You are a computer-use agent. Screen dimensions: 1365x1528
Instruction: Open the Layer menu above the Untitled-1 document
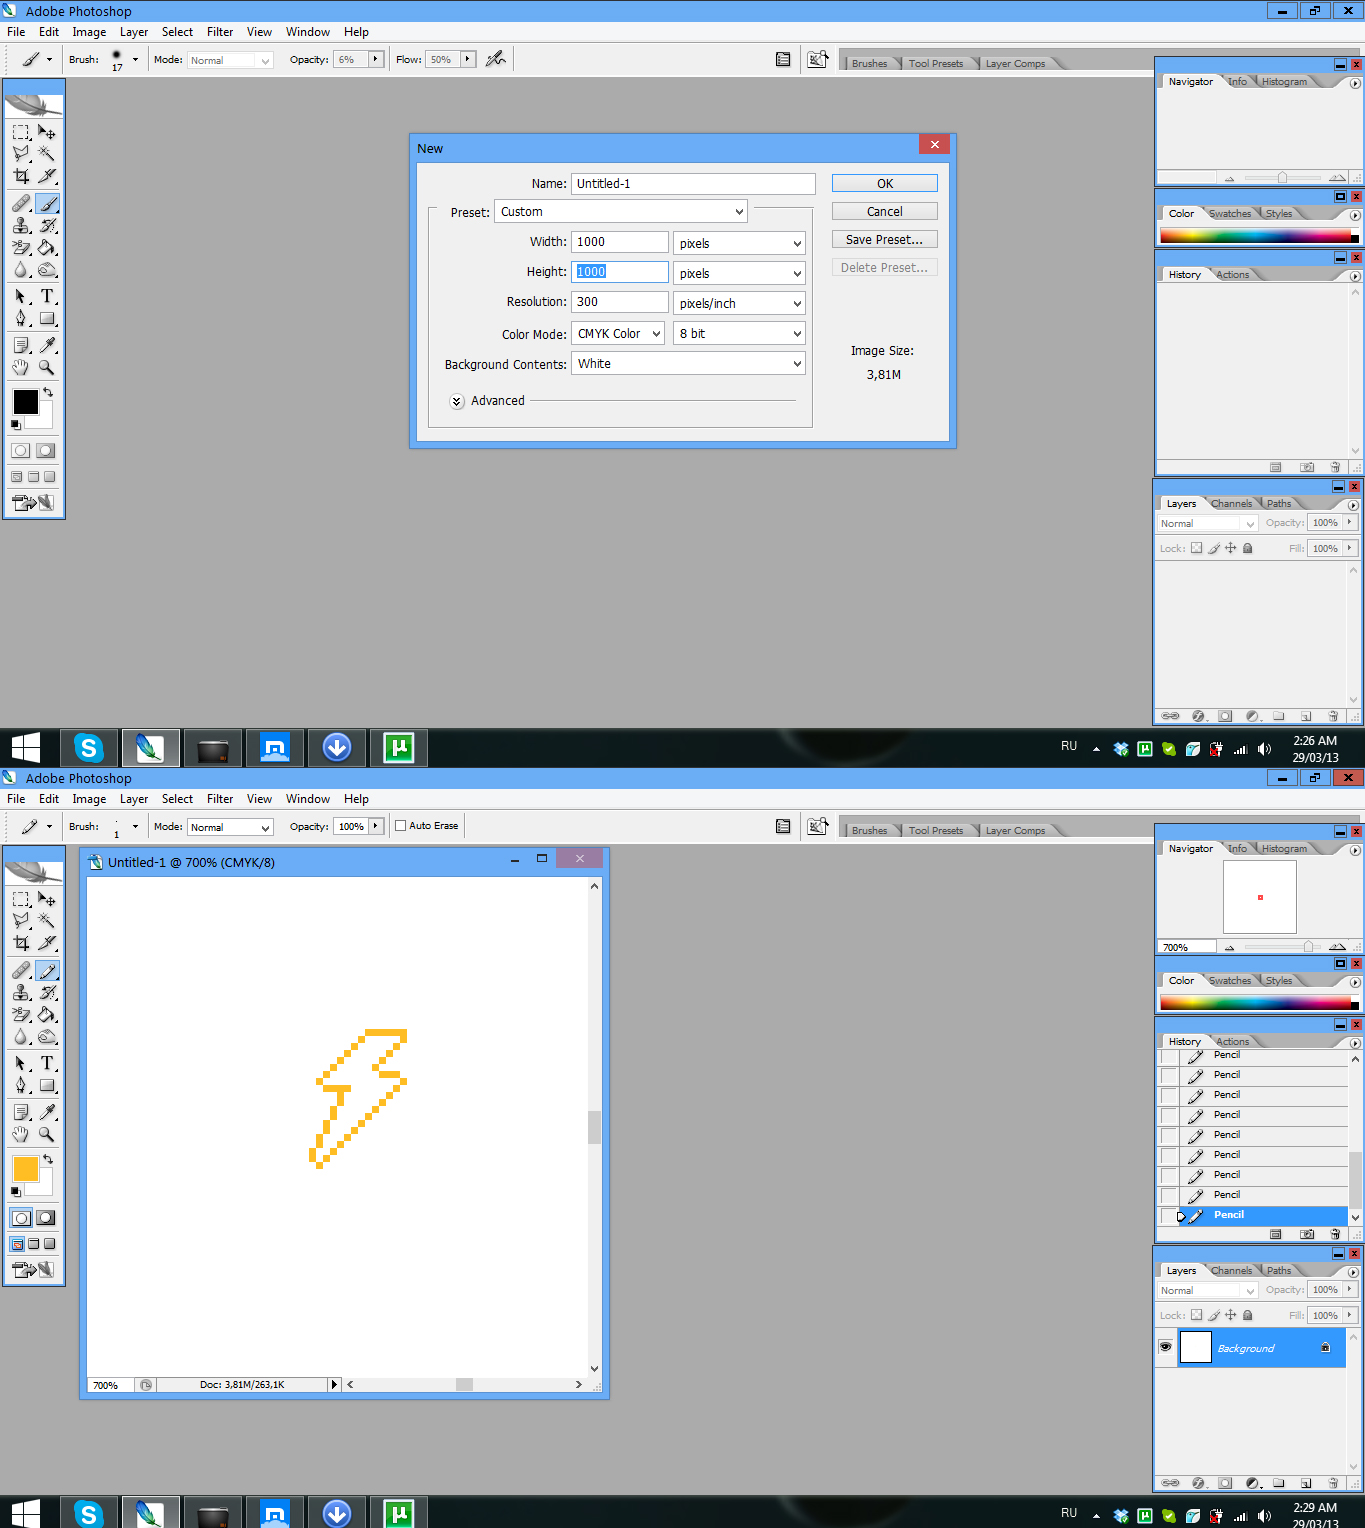click(x=134, y=799)
